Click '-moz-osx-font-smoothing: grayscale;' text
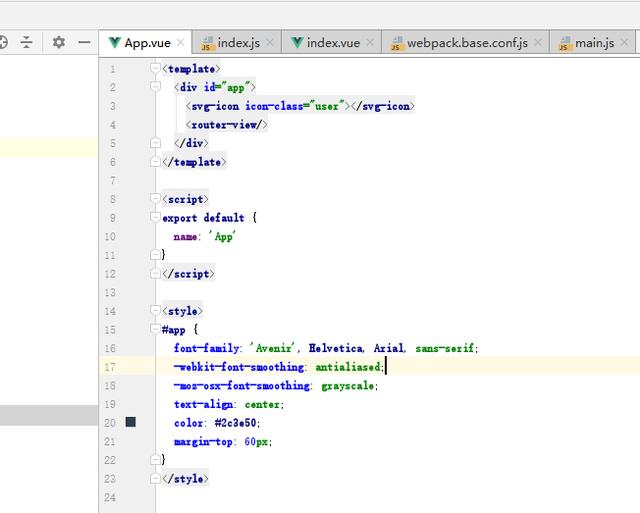 point(276,386)
